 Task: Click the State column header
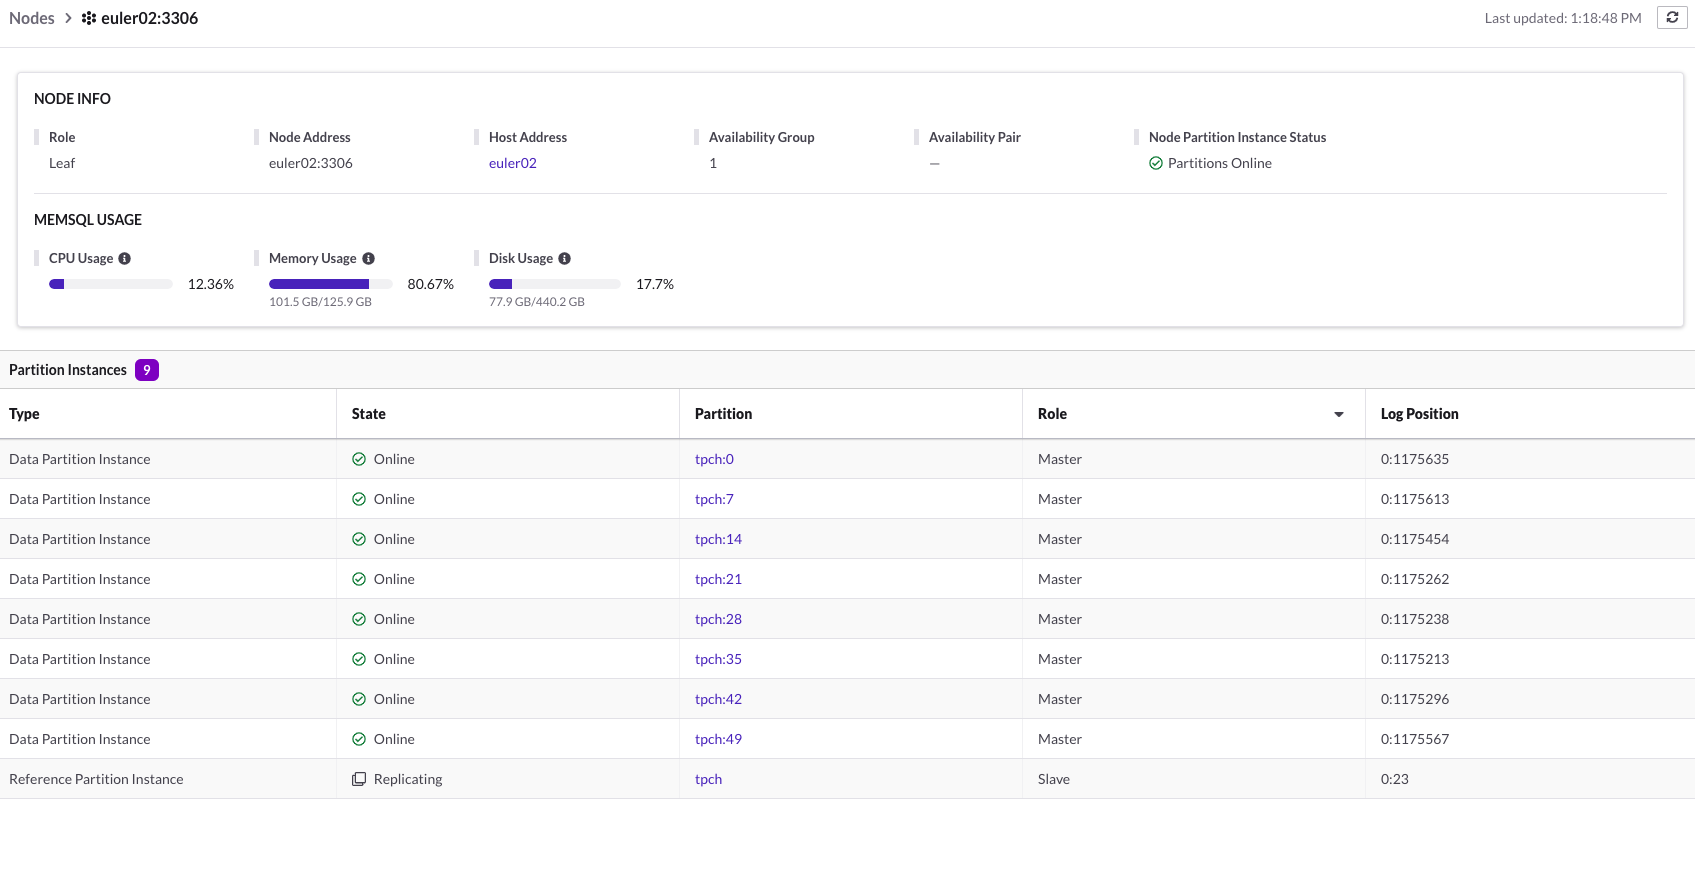pyautogui.click(x=369, y=414)
